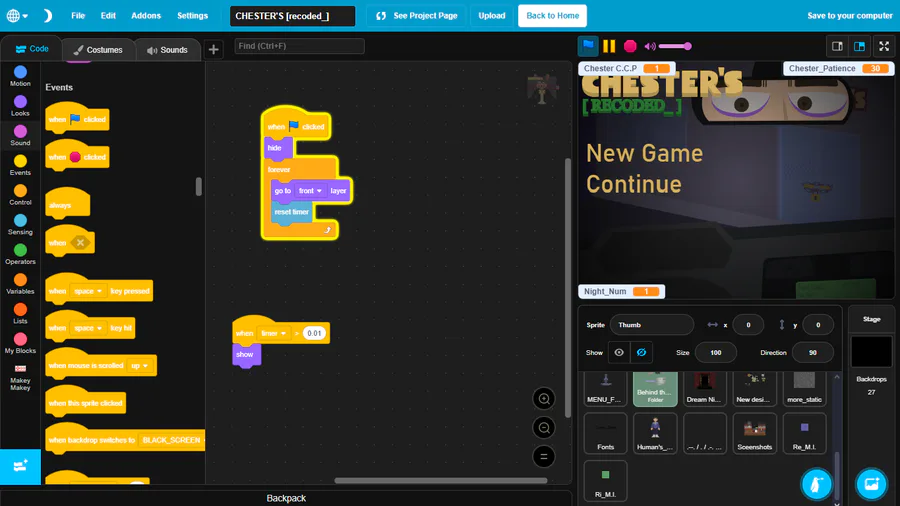Select the Control block category
The height and width of the screenshot is (506, 900).
[x=20, y=195]
